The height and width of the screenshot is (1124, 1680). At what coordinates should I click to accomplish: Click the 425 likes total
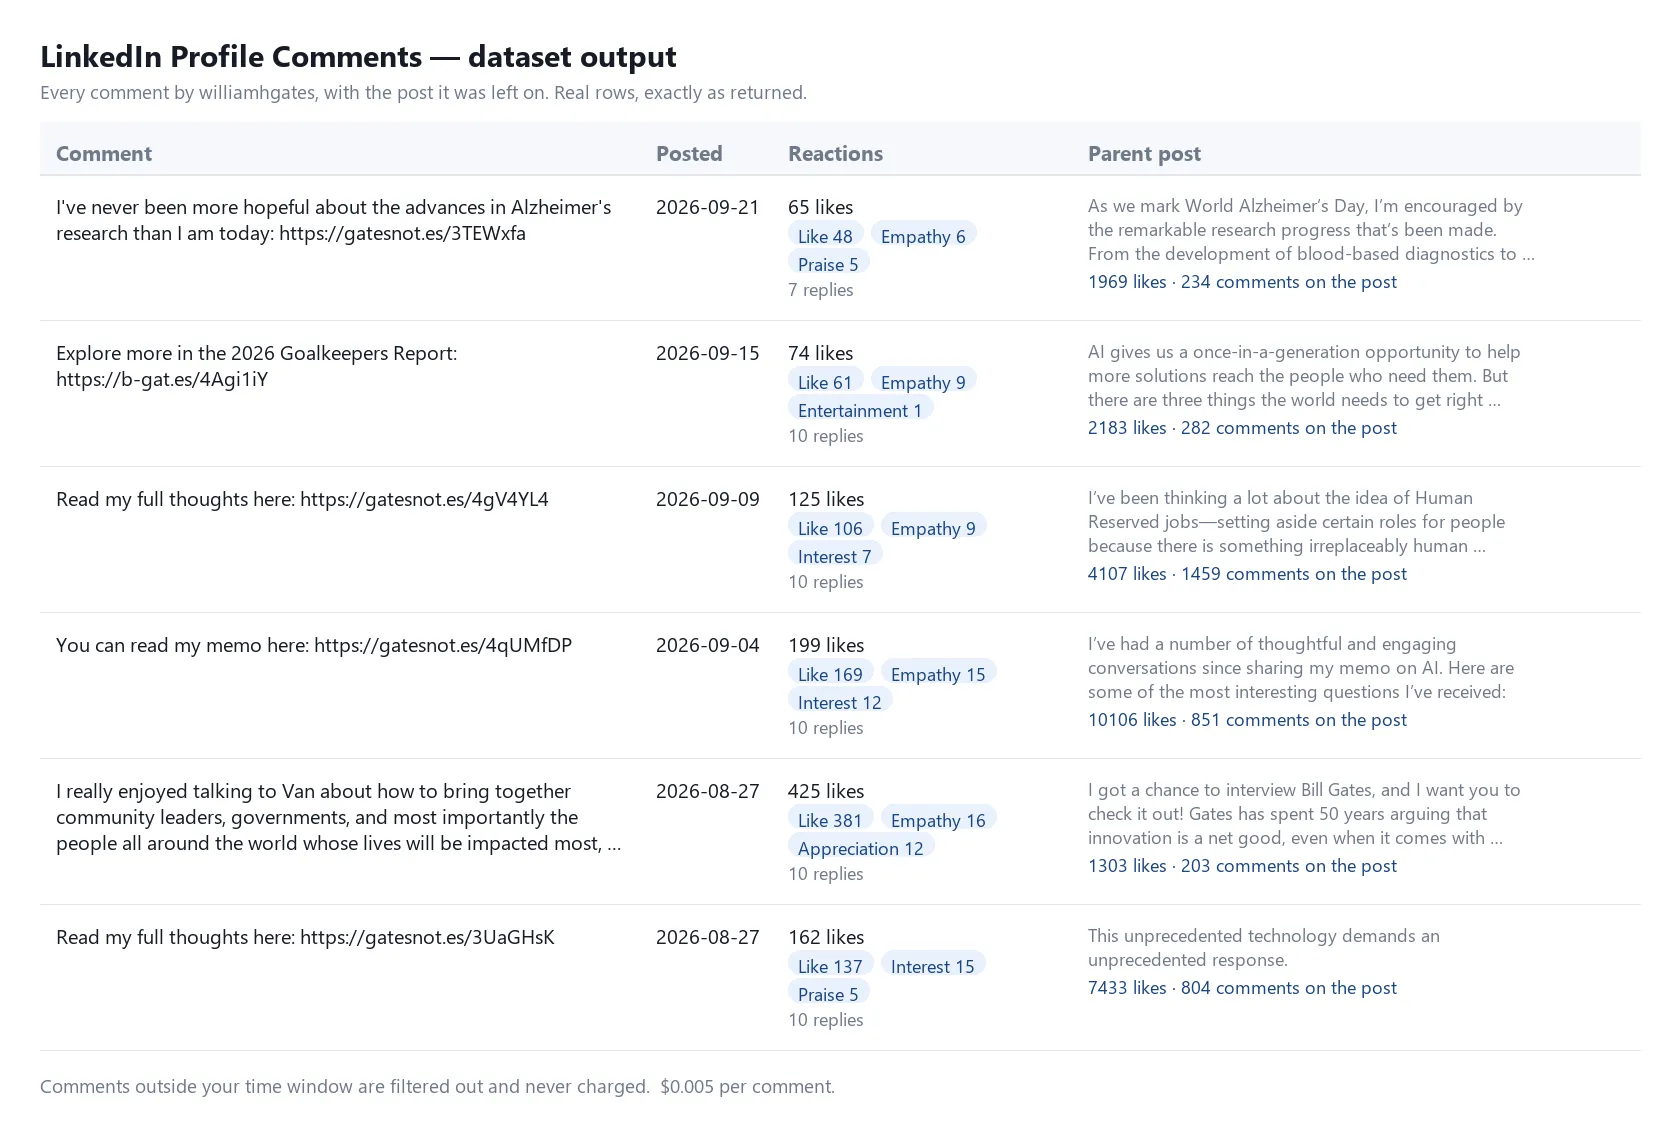point(826,791)
